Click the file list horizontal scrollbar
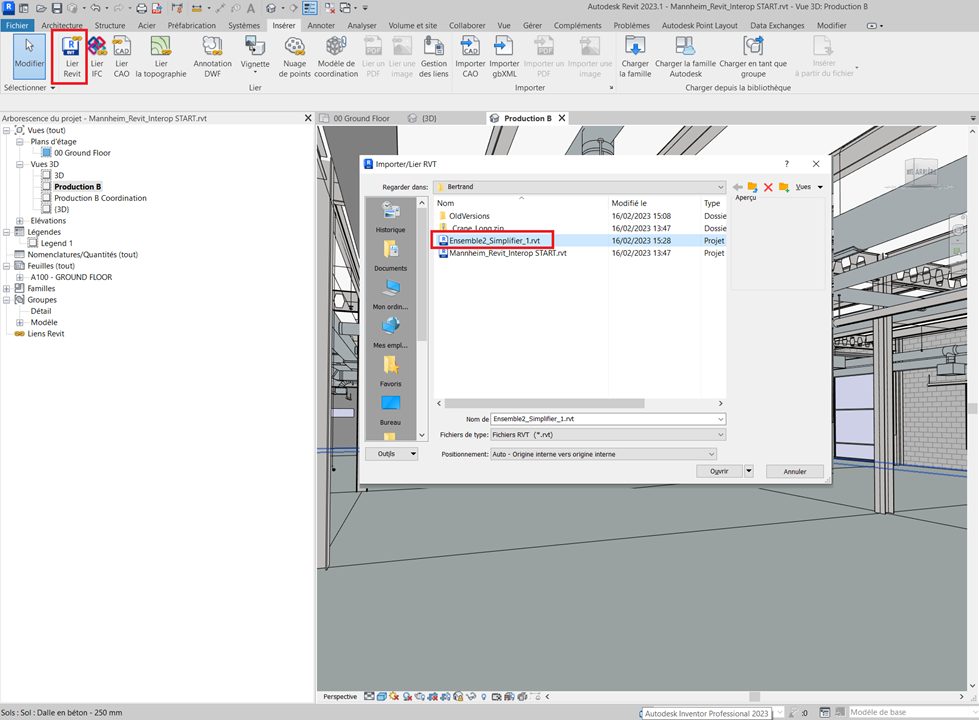This screenshot has width=979, height=720. 543,403
